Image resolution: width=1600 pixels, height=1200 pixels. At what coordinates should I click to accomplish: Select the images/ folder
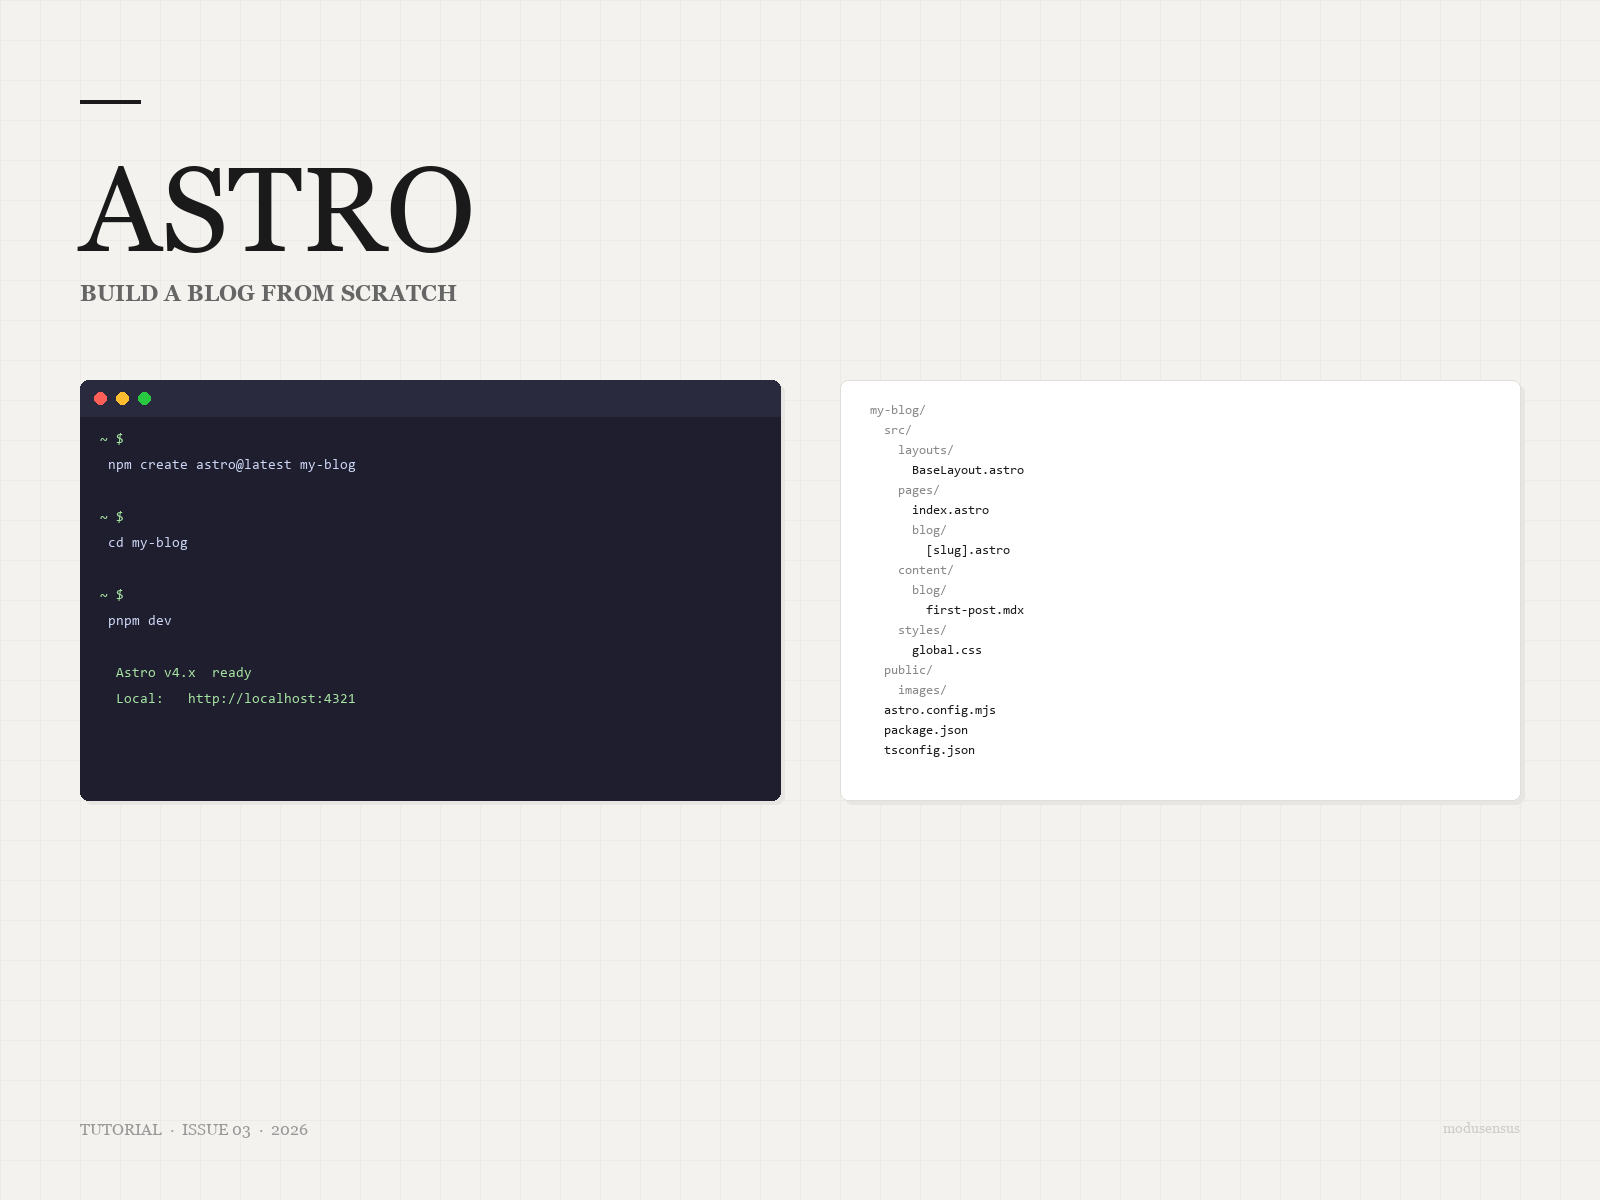pyautogui.click(x=922, y=690)
